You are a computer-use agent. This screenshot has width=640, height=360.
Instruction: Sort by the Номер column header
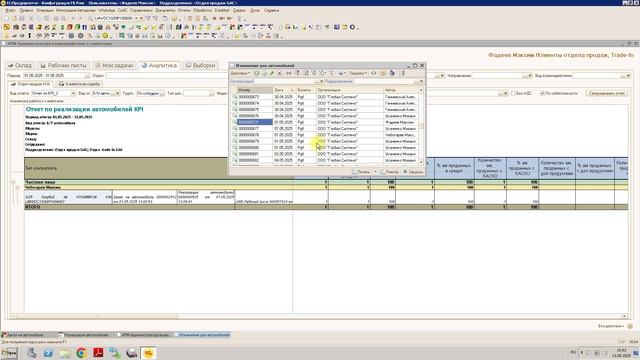255,90
